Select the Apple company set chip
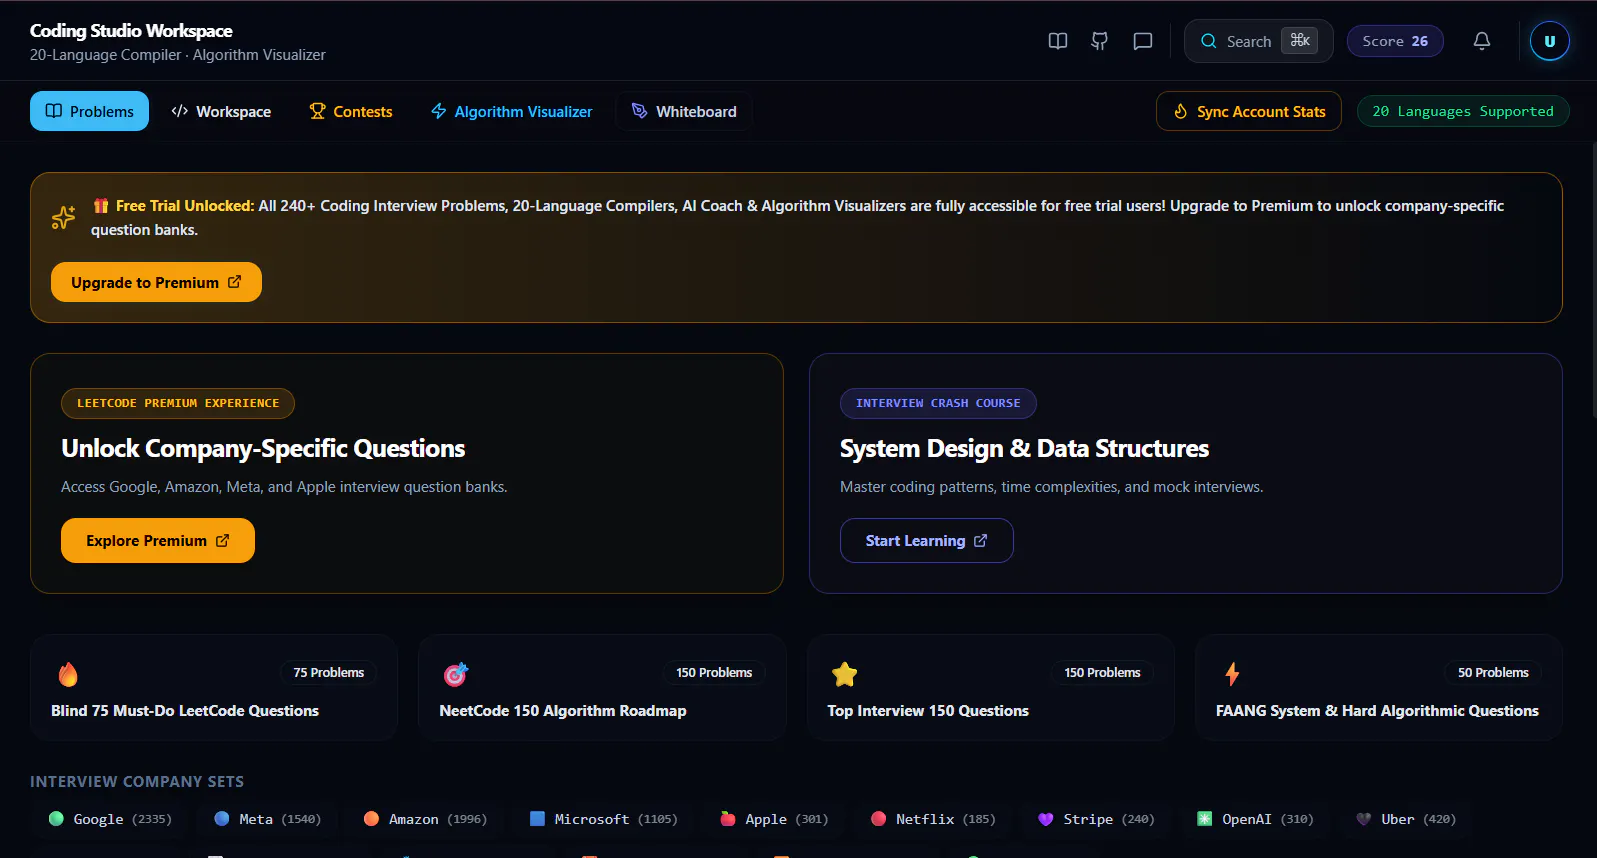This screenshot has height=858, width=1597. (775, 819)
